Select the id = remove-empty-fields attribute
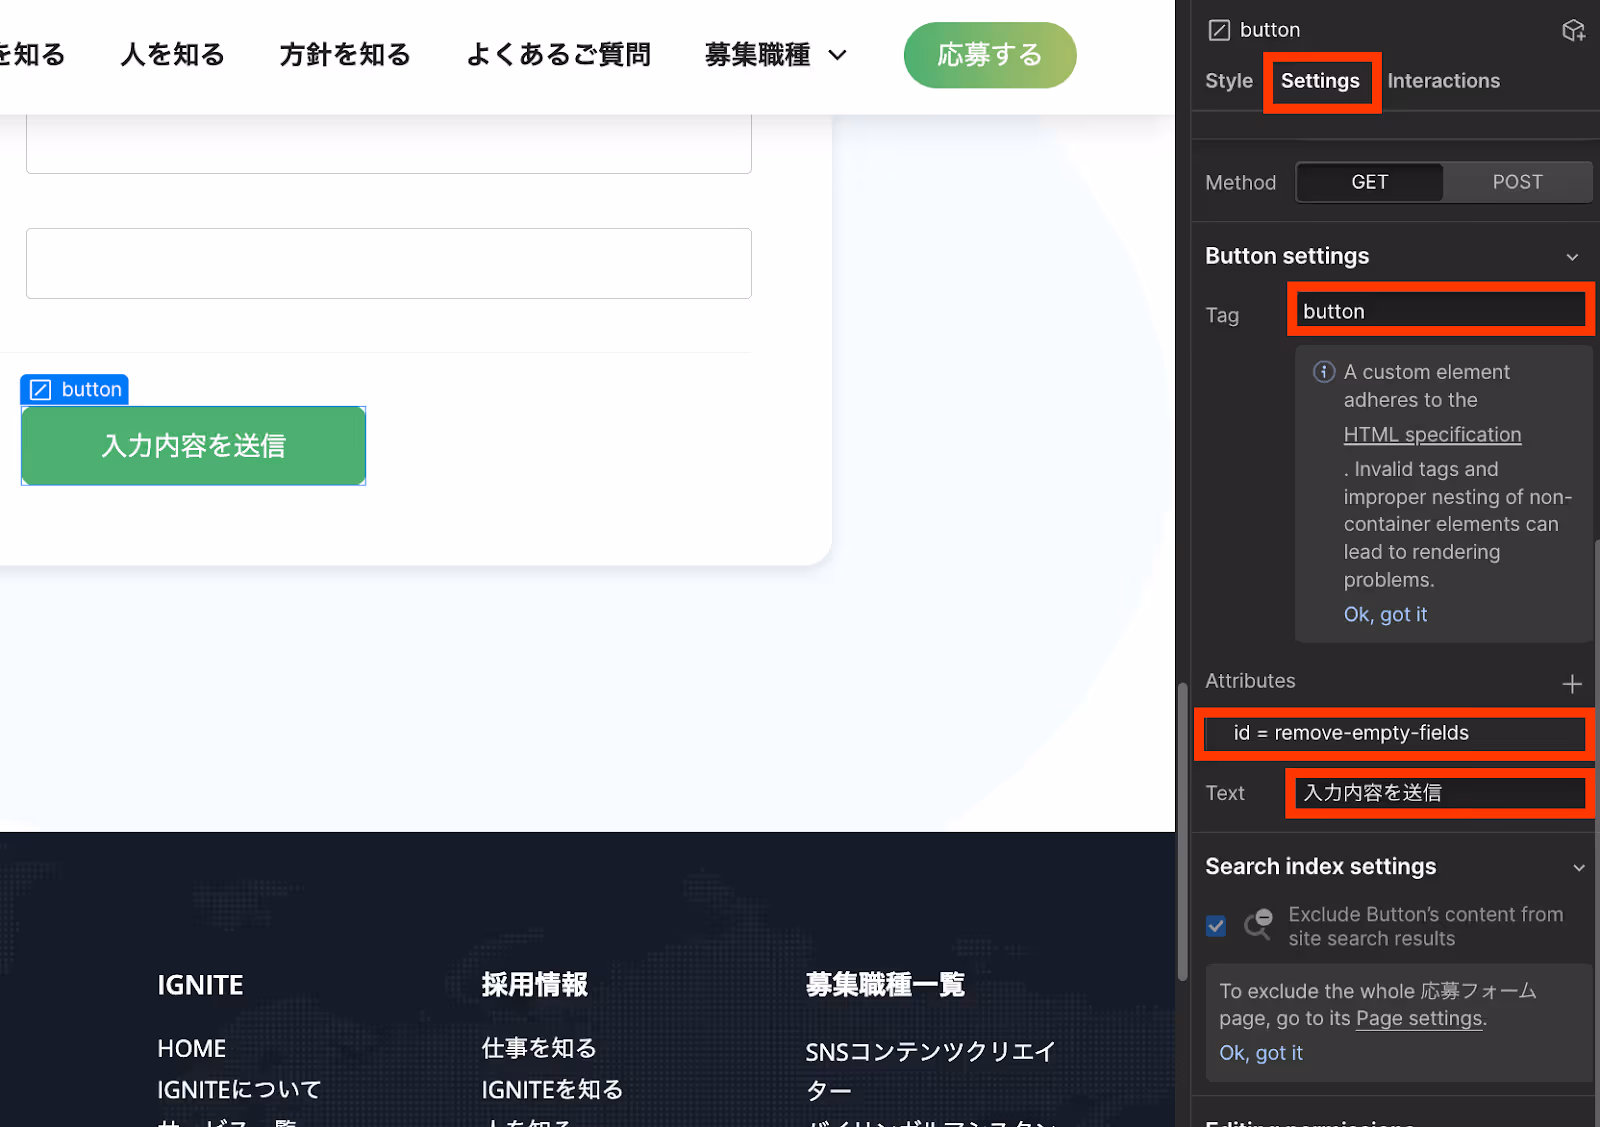1600x1127 pixels. pos(1395,733)
